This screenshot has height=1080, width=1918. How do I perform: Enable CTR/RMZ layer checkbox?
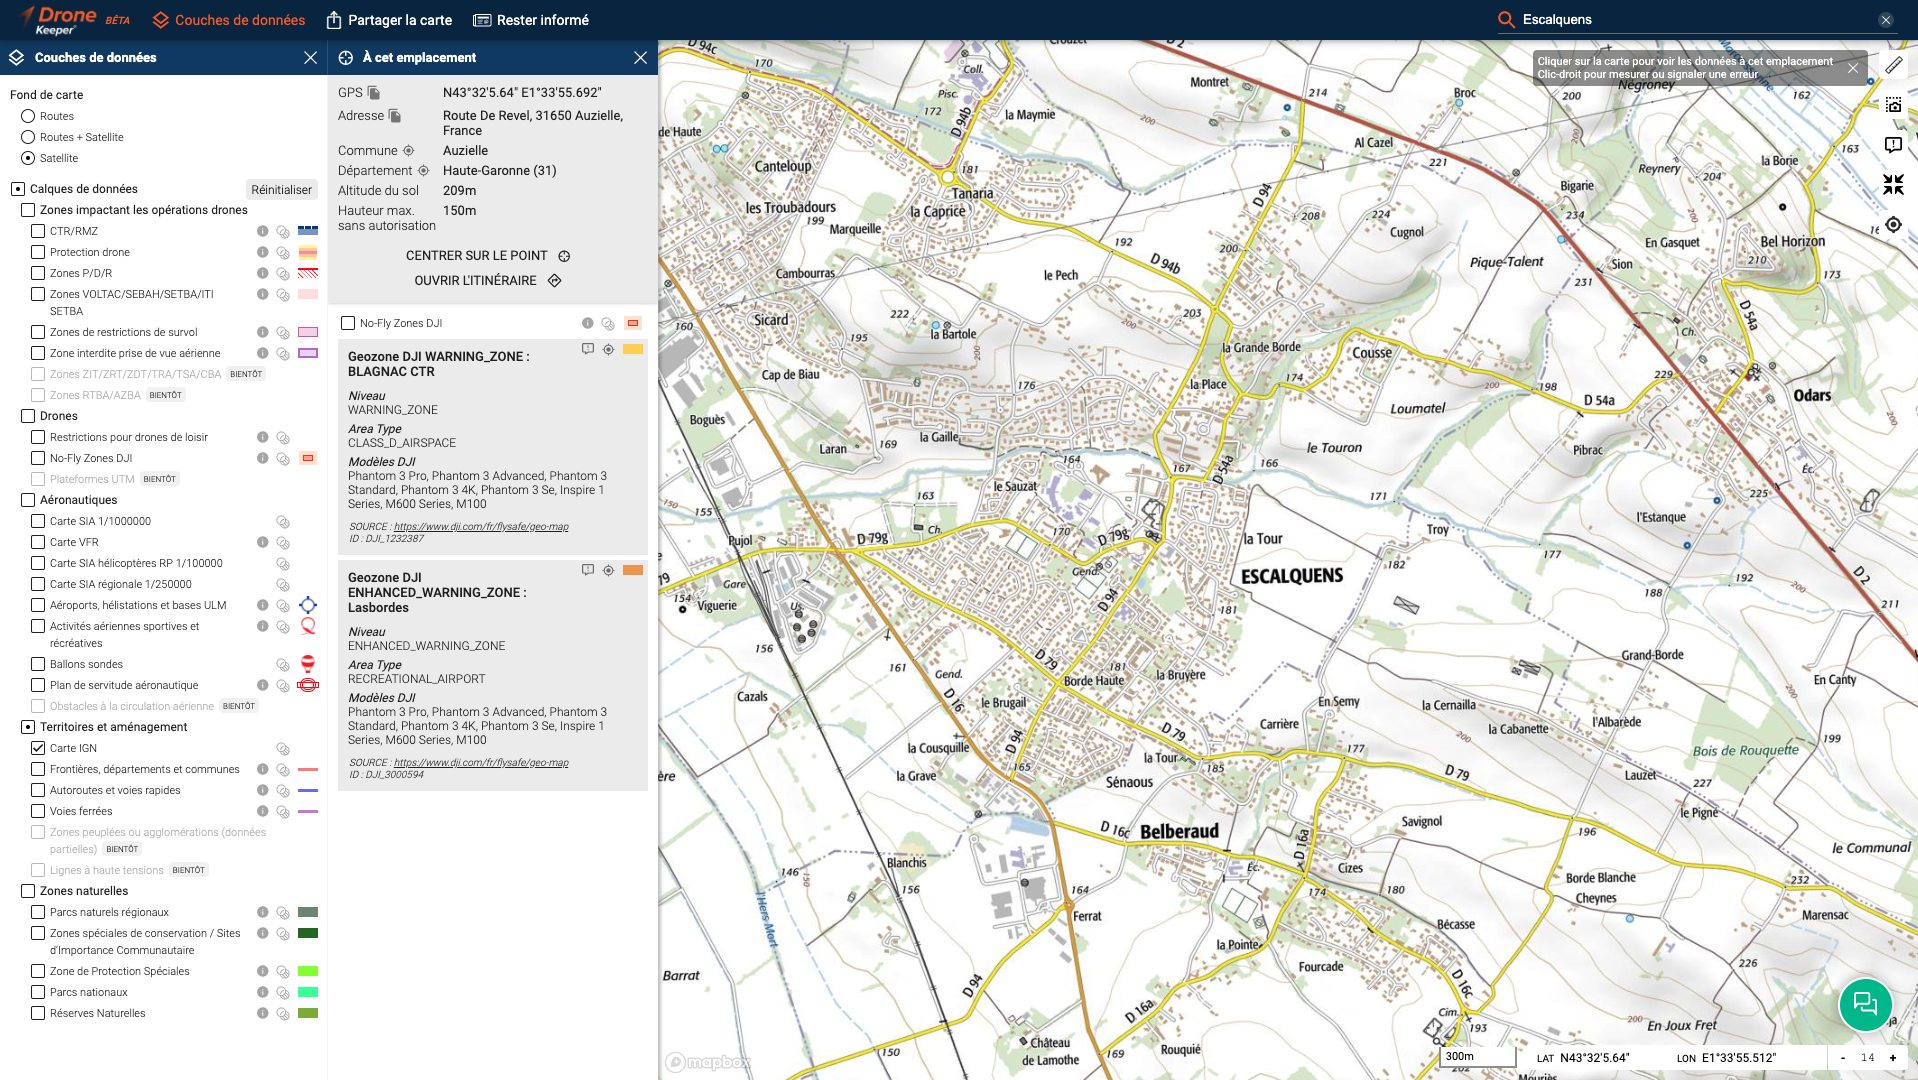tap(38, 231)
